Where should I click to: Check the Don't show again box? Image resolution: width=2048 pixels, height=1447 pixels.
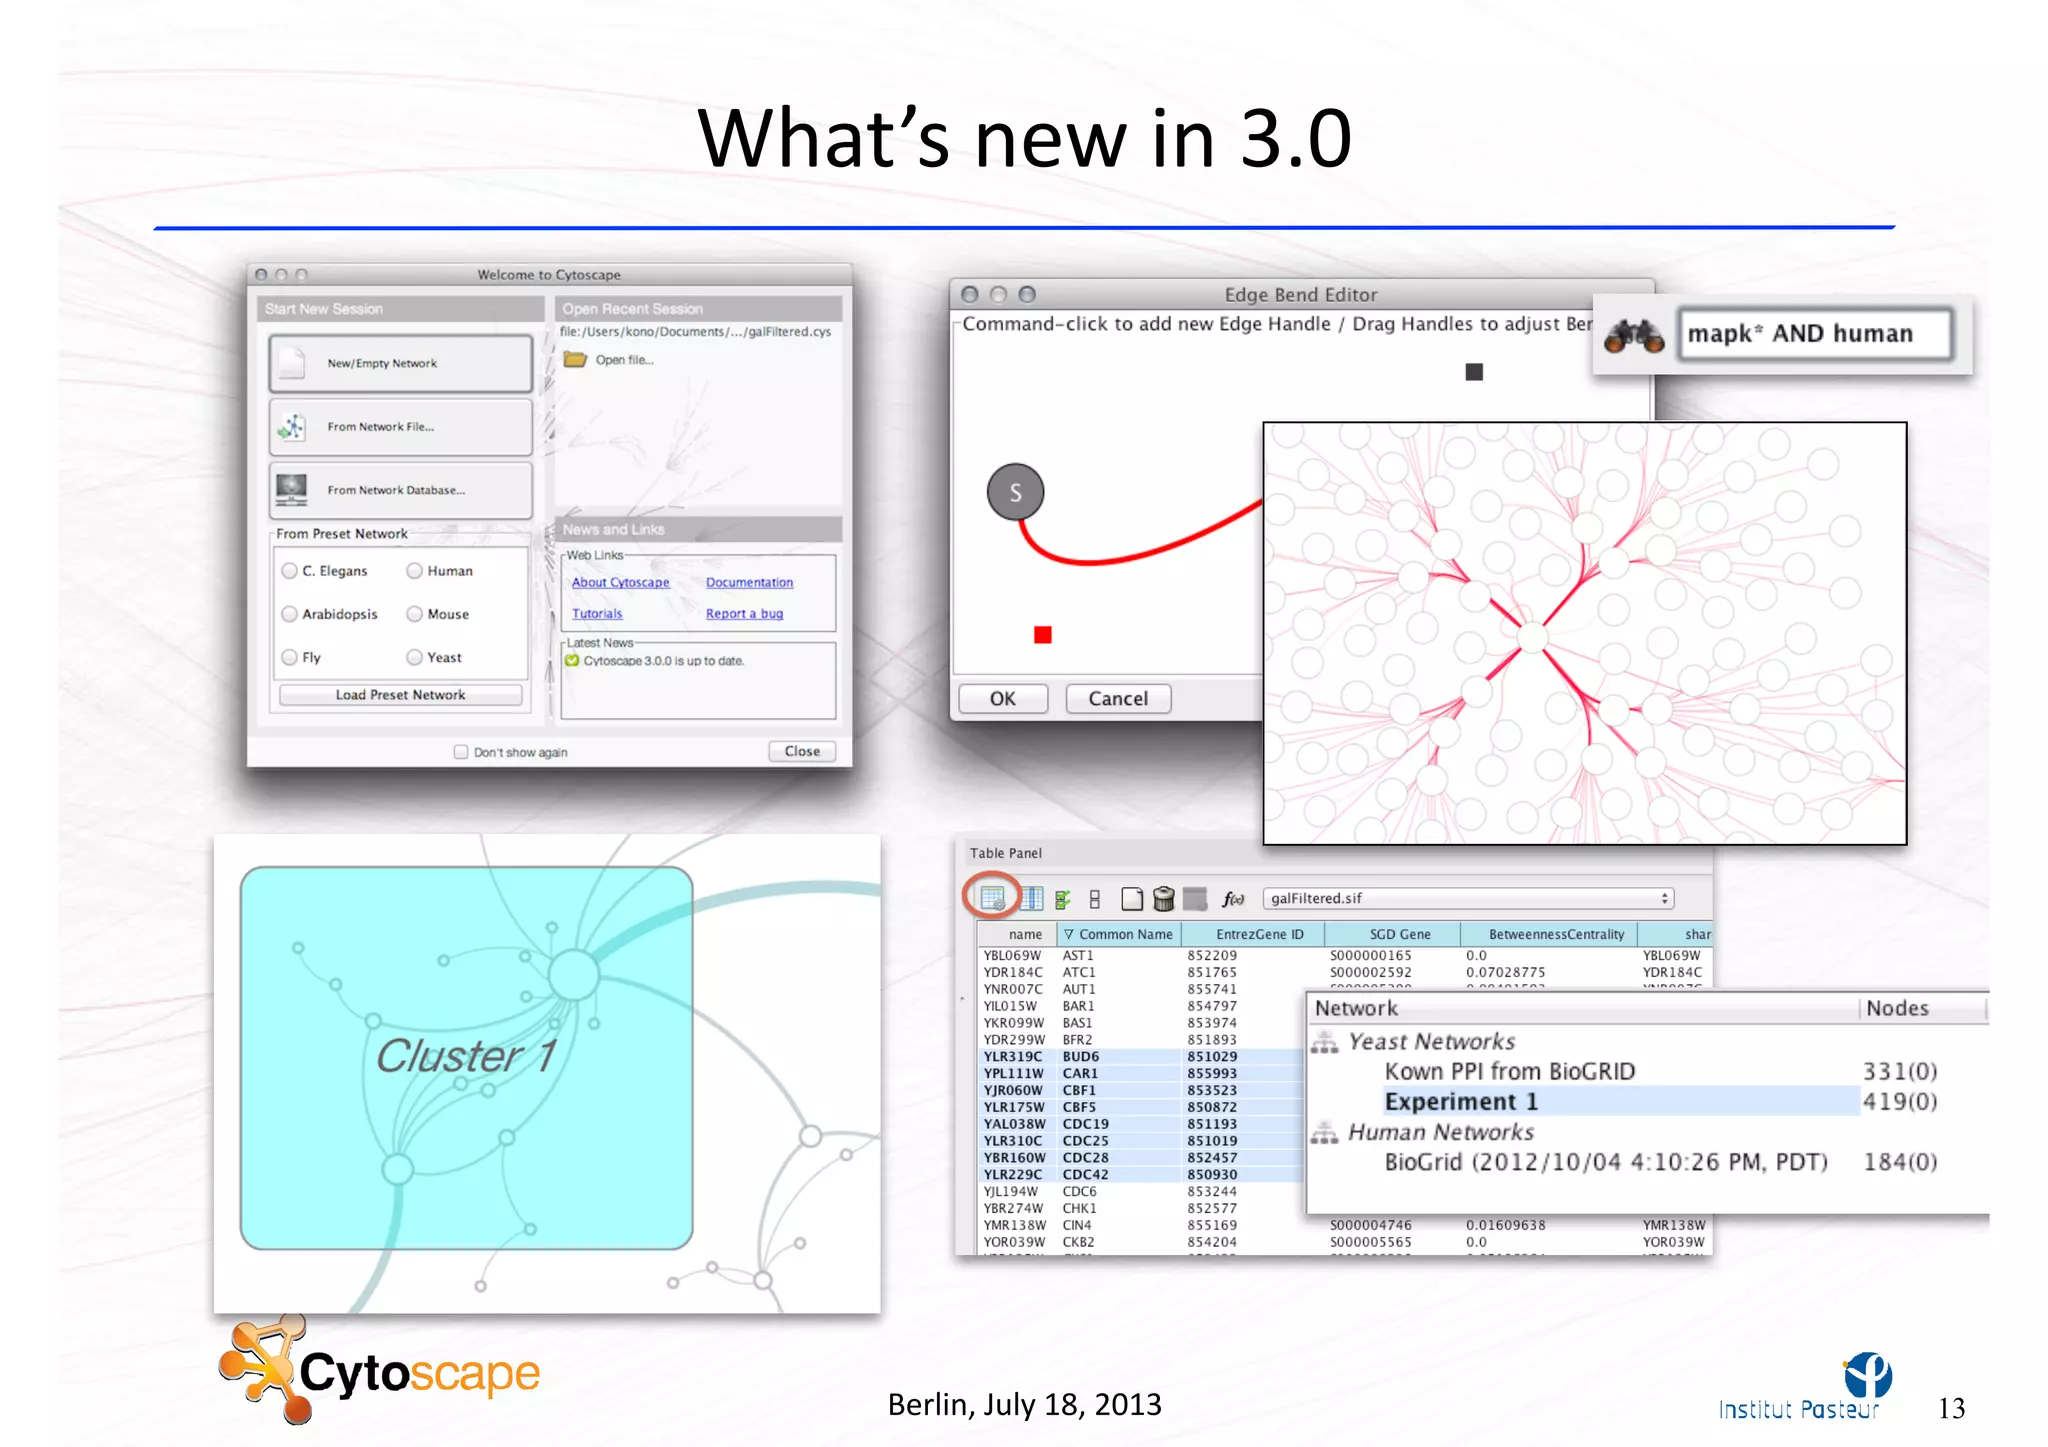pos(461,752)
